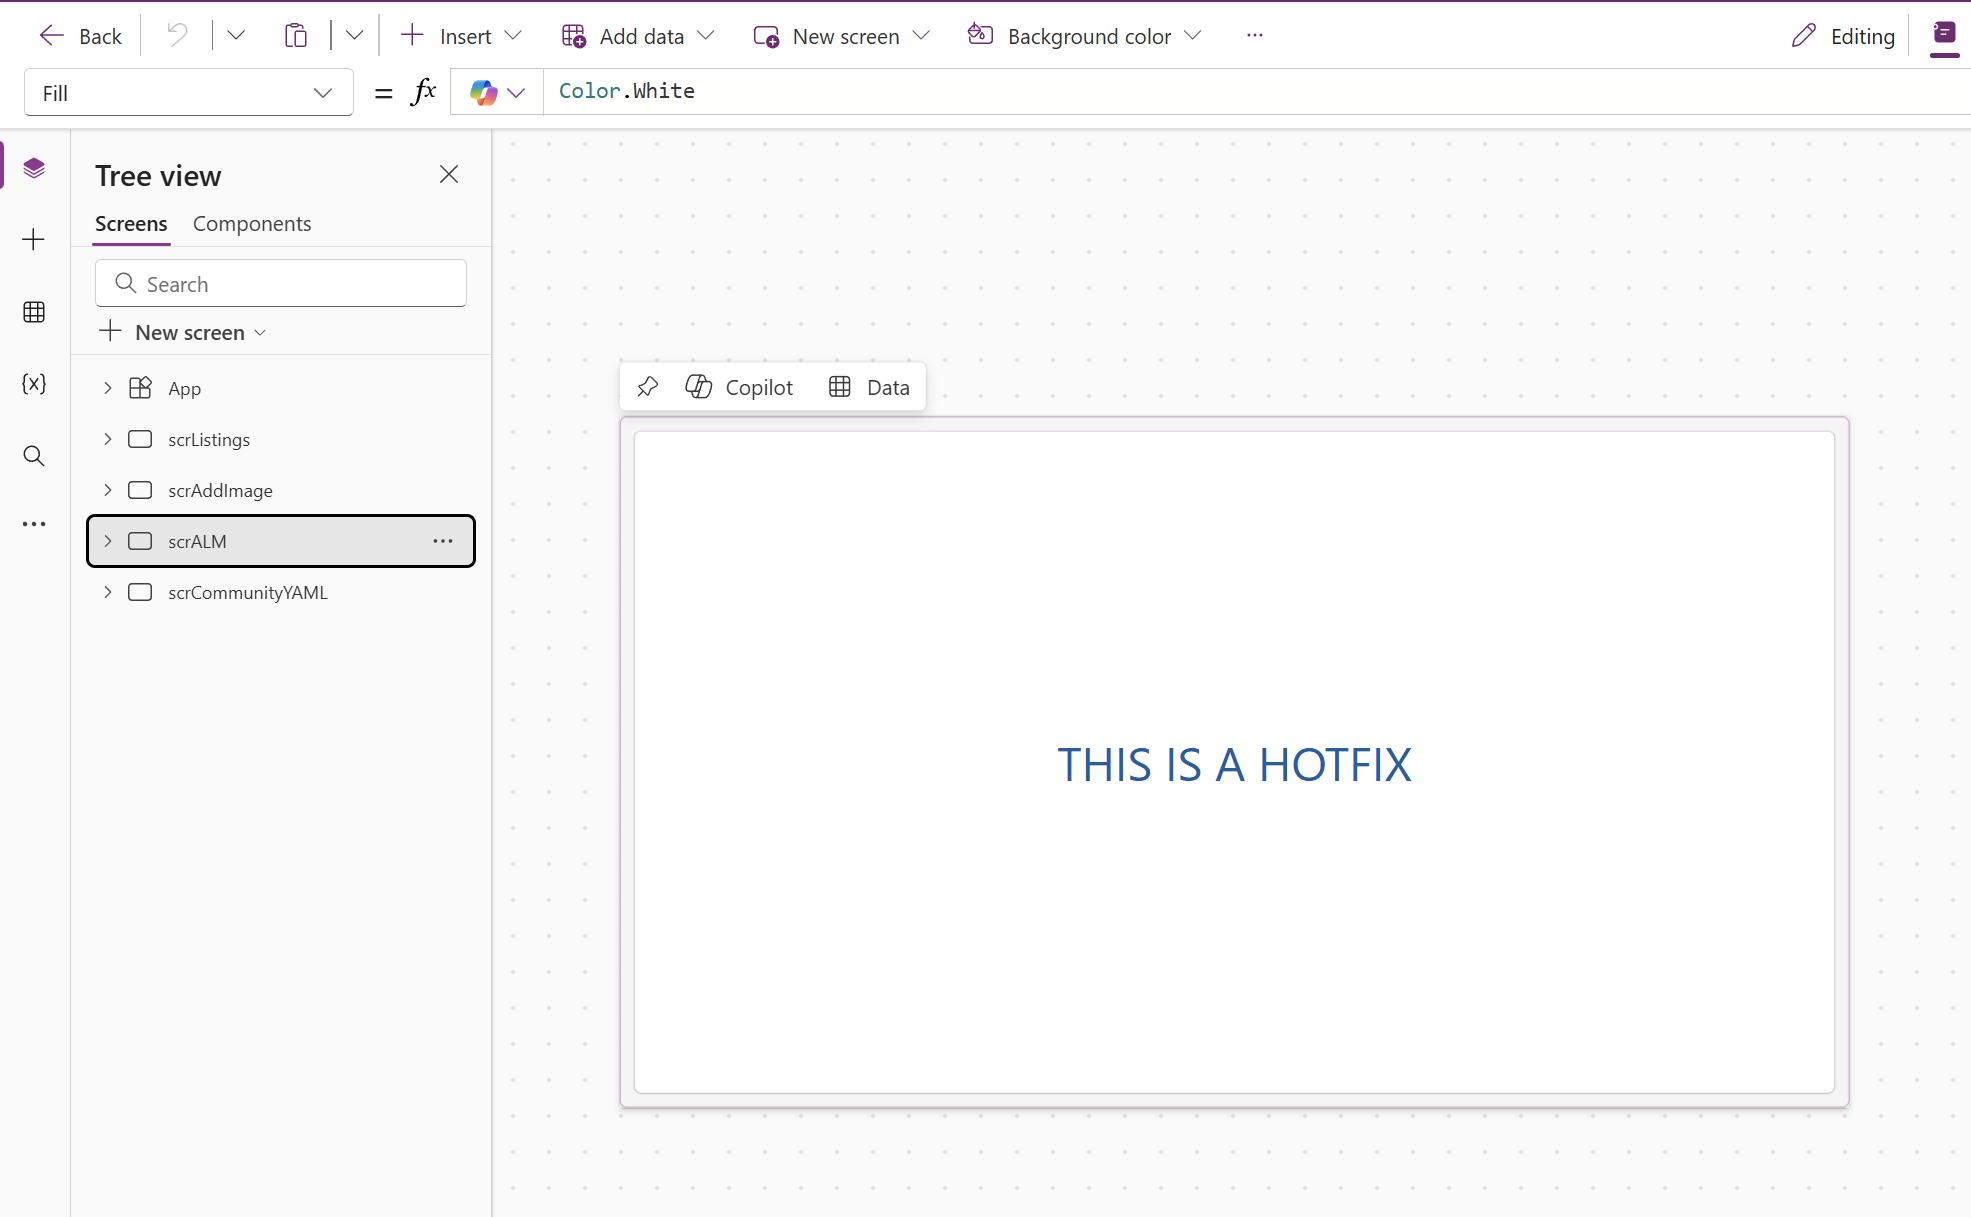Open the Background color picker

click(x=1082, y=36)
